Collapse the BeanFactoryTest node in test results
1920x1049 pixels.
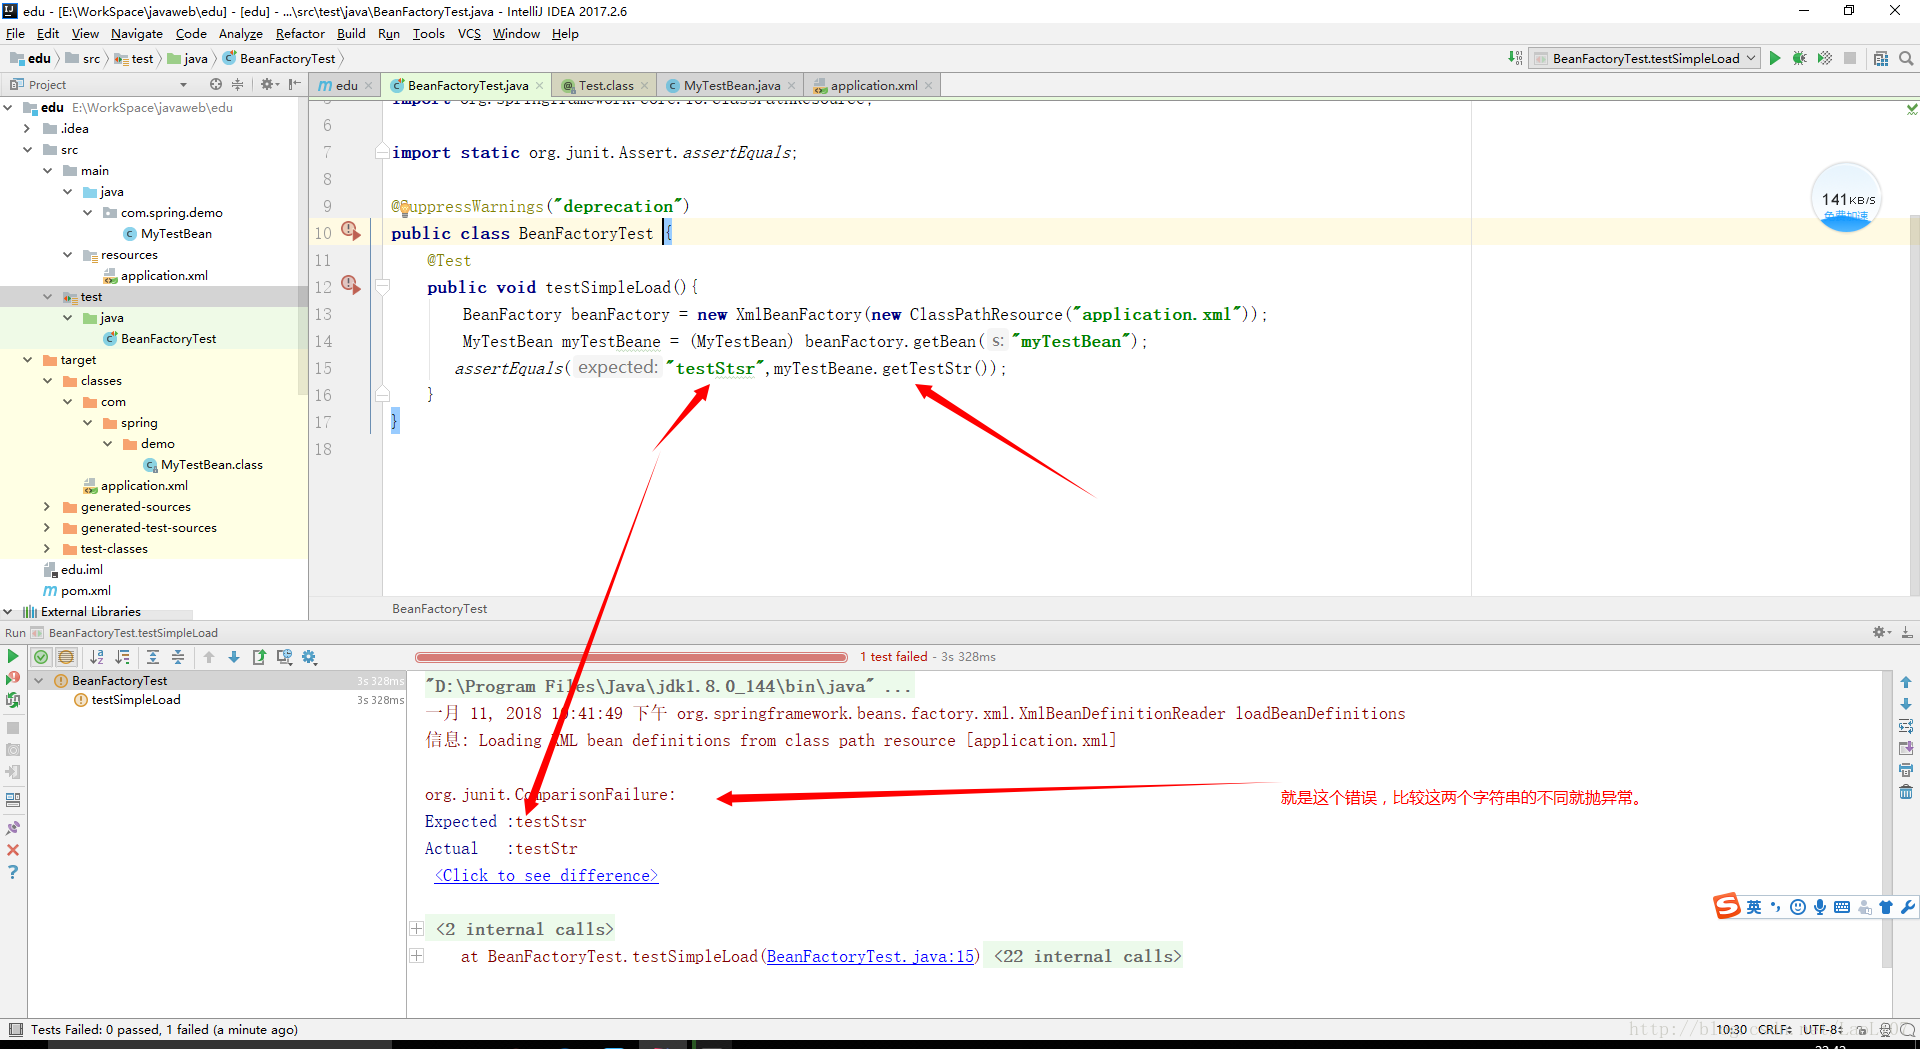[x=39, y=681]
